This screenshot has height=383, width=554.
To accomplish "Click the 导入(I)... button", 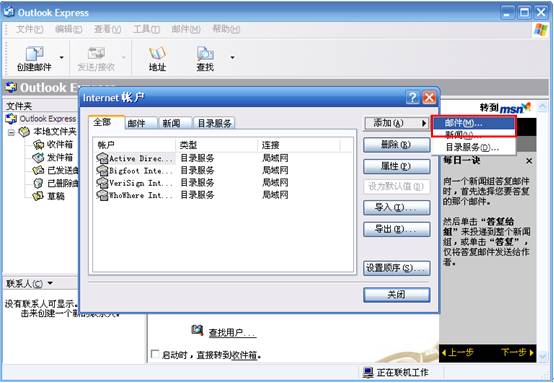I will point(396,208).
